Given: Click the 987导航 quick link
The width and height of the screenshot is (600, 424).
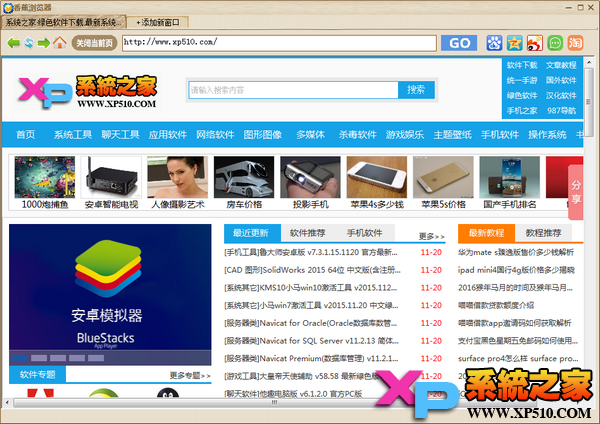Looking at the screenshot, I should [561, 111].
